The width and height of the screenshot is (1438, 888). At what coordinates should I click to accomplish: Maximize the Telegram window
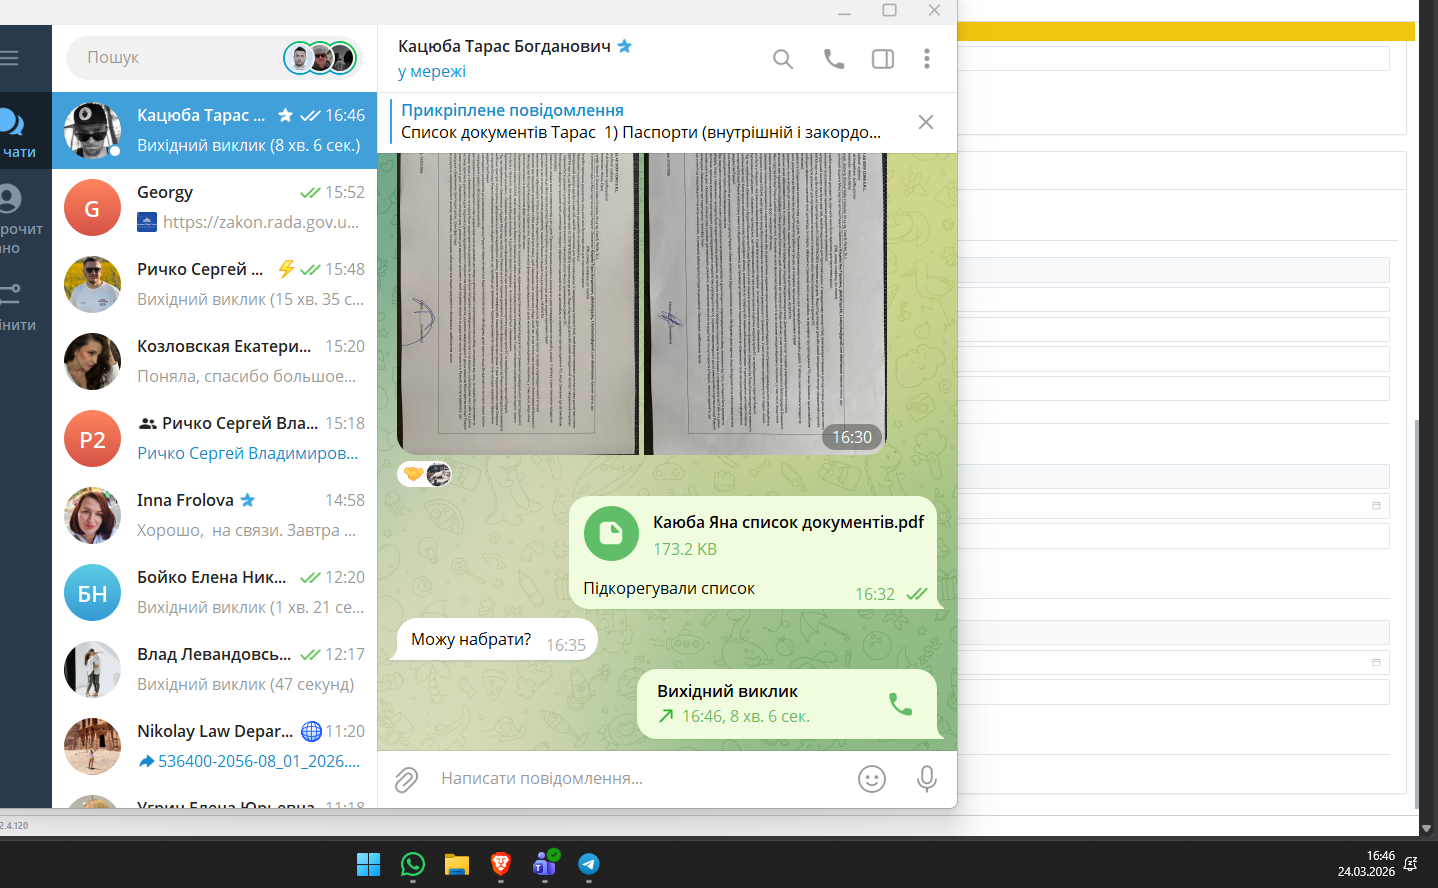click(x=889, y=11)
